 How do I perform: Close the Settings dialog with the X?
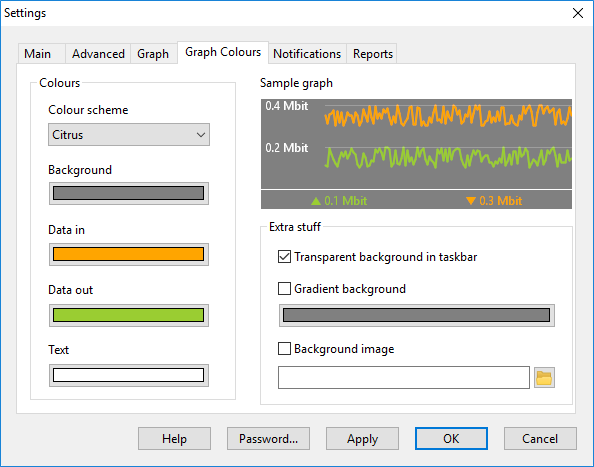578,13
